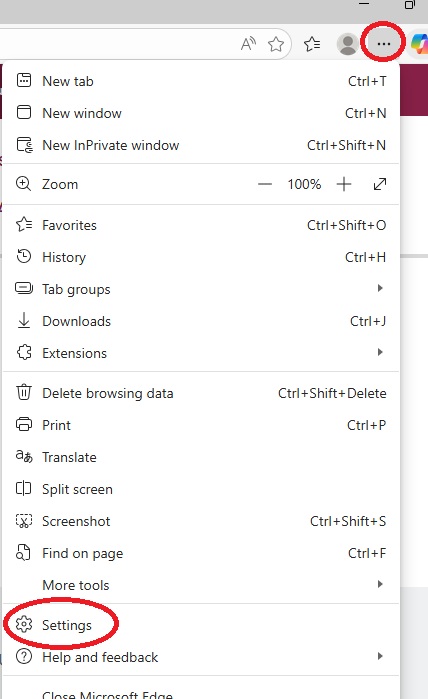Add this page to favorites star icon
The height and width of the screenshot is (699, 428).
click(276, 44)
